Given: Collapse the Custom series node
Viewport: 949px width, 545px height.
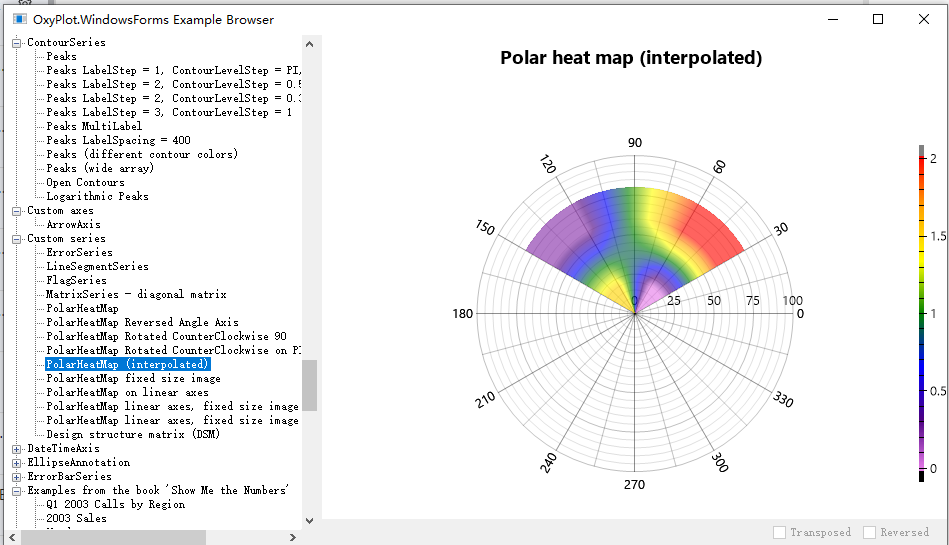Looking at the screenshot, I should pyautogui.click(x=16, y=239).
